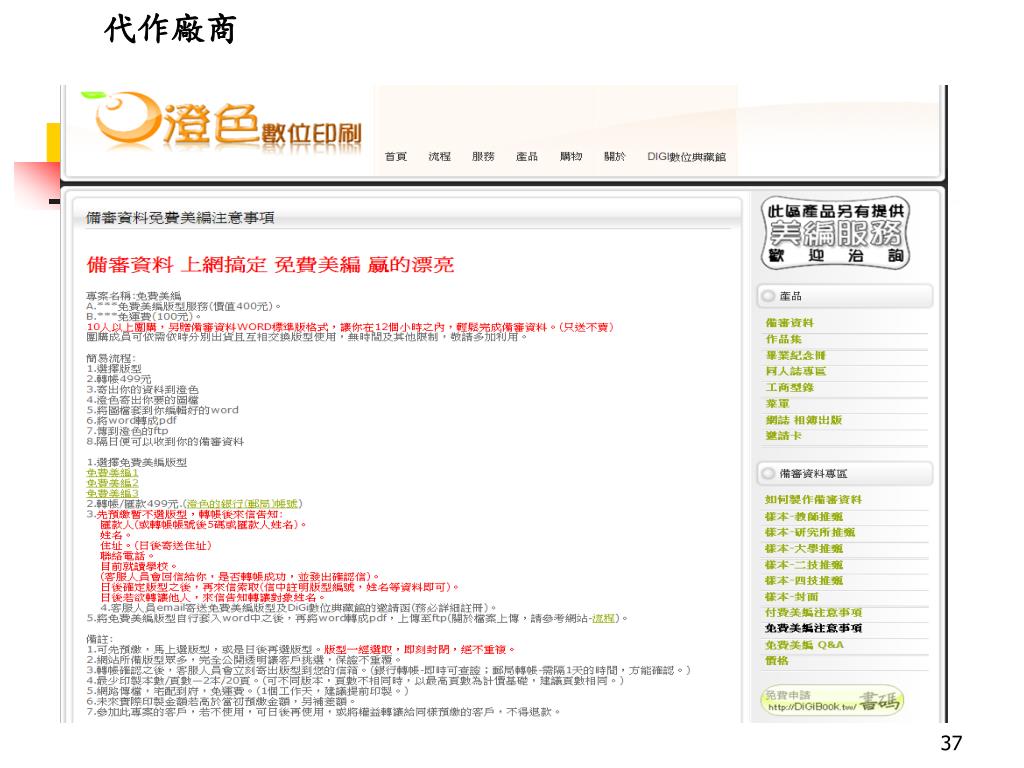The image size is (1024, 768).
Task: Open the 畢業紀念冊 sidebar link
Action: click(795, 355)
